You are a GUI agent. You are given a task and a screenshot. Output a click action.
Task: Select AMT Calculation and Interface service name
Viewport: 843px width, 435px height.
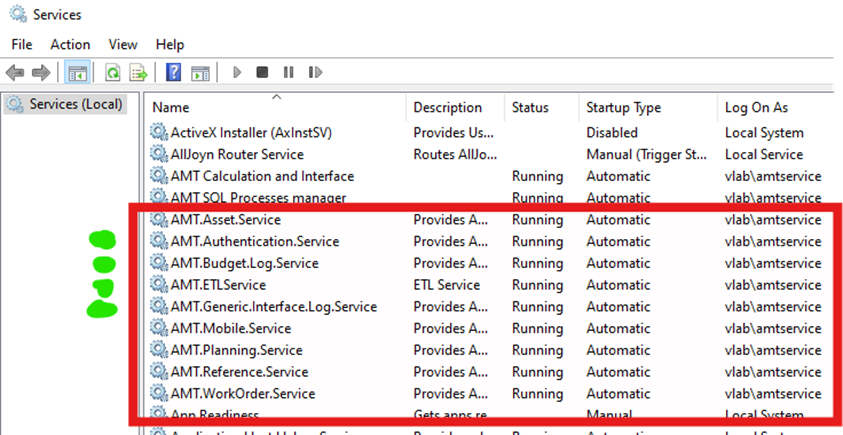tap(262, 176)
